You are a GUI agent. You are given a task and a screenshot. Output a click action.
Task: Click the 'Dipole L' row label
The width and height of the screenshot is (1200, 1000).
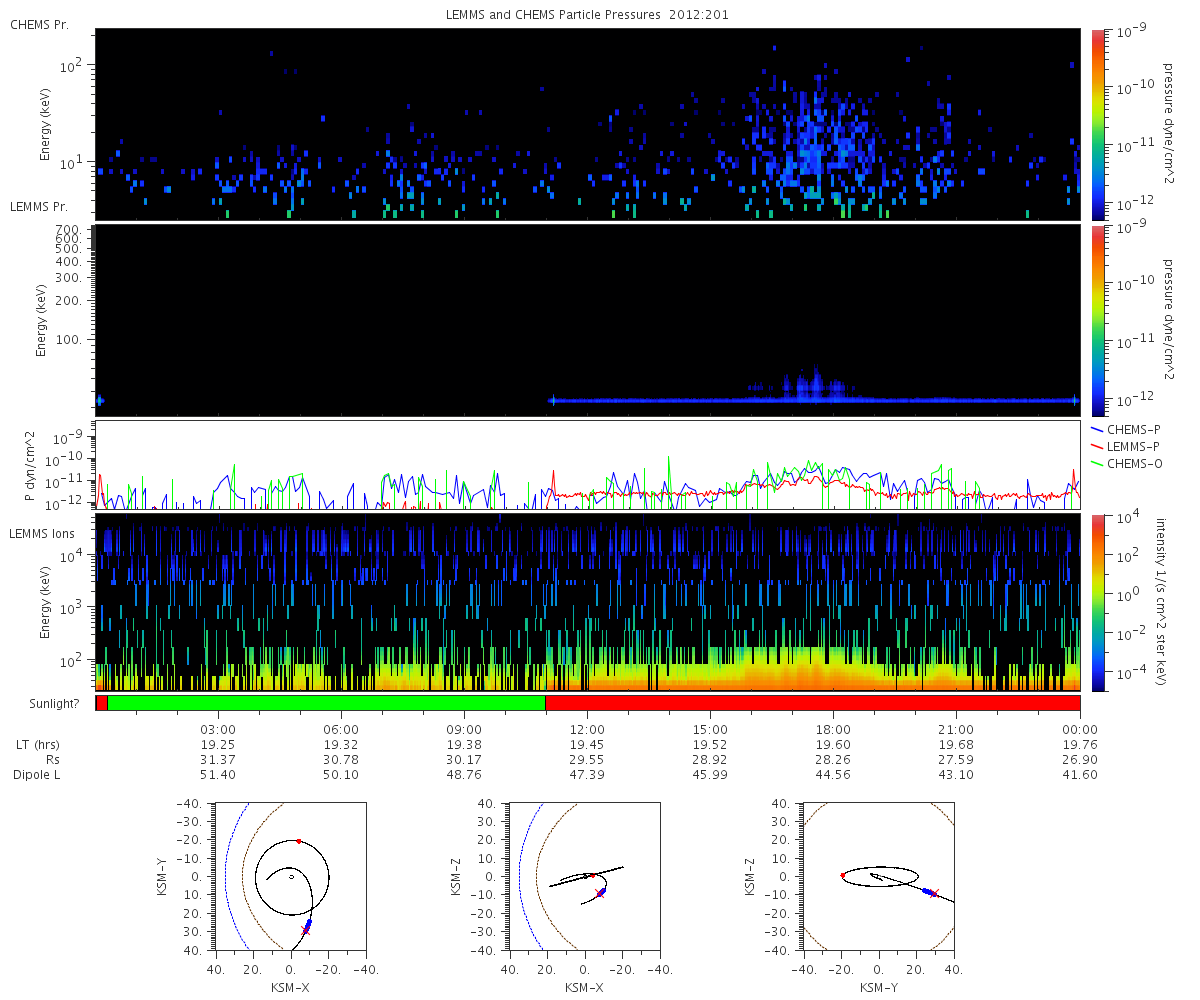[38, 775]
